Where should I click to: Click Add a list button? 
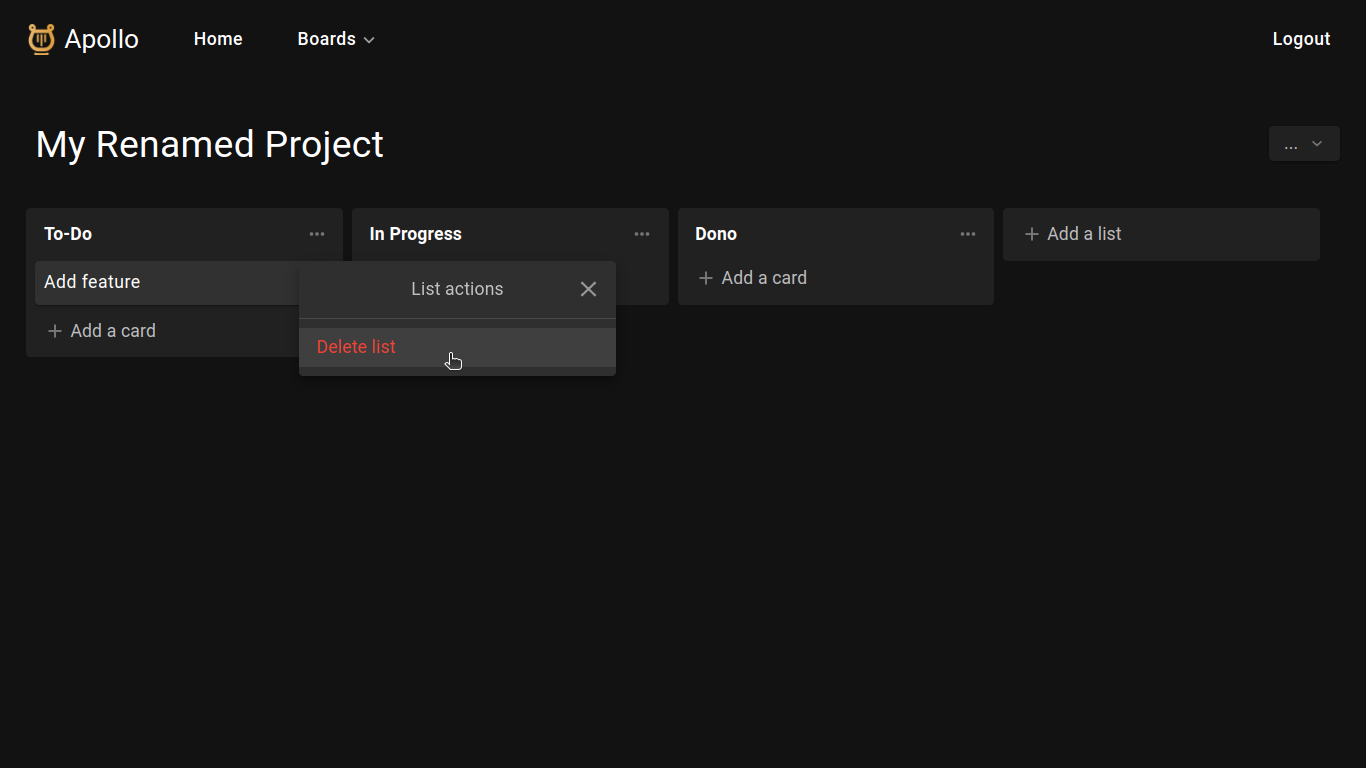click(x=1161, y=234)
